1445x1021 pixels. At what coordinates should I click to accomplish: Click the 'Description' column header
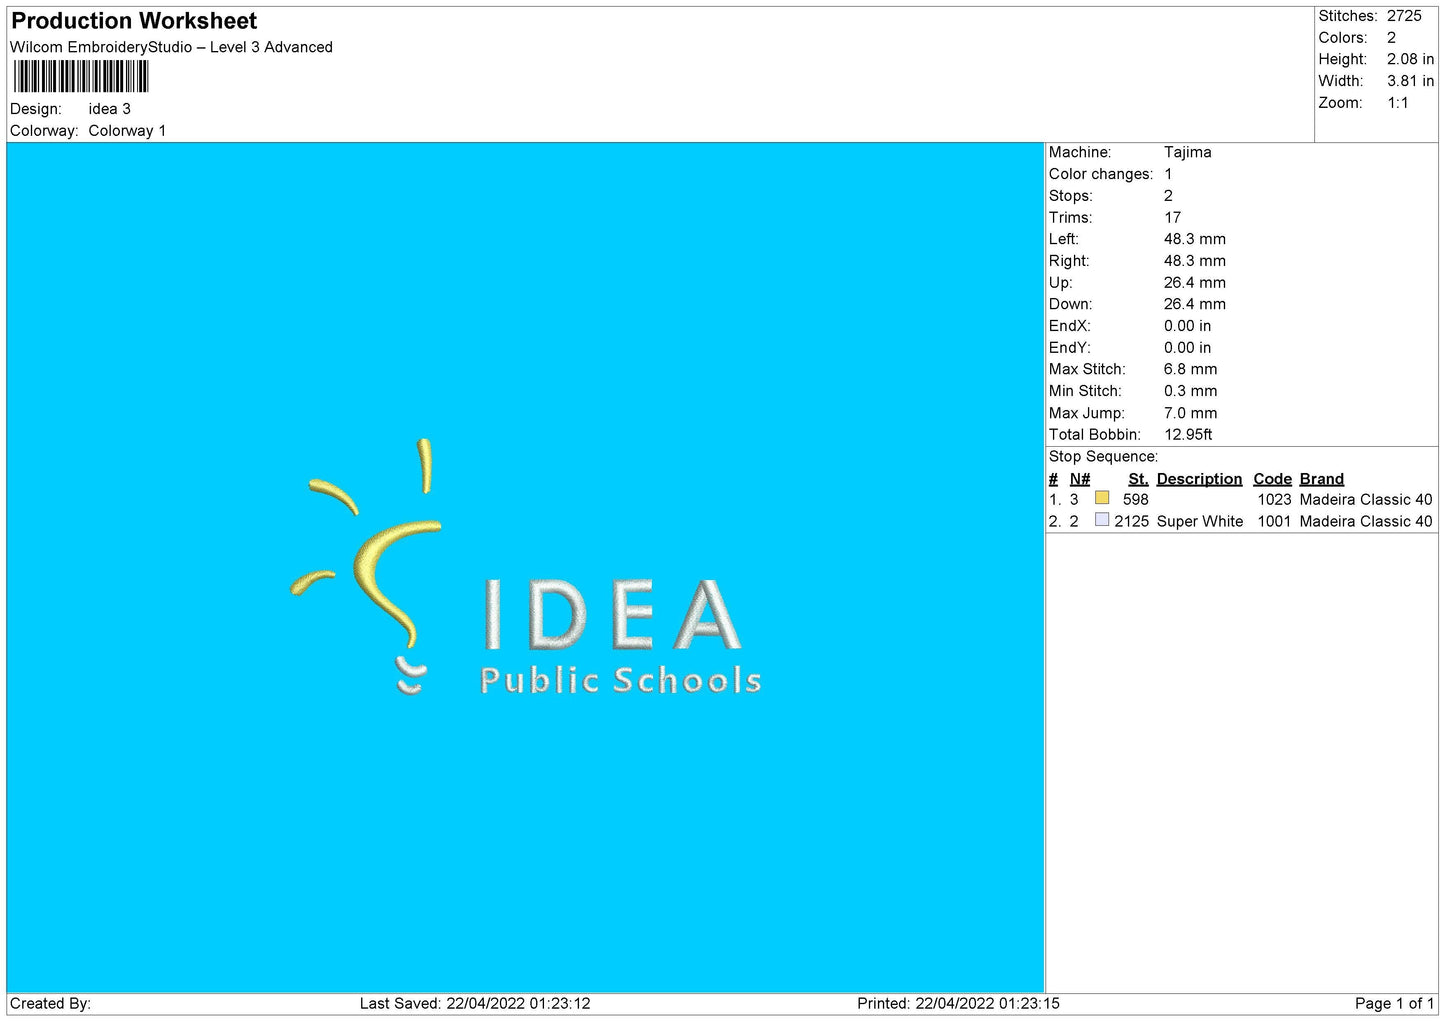click(1199, 479)
